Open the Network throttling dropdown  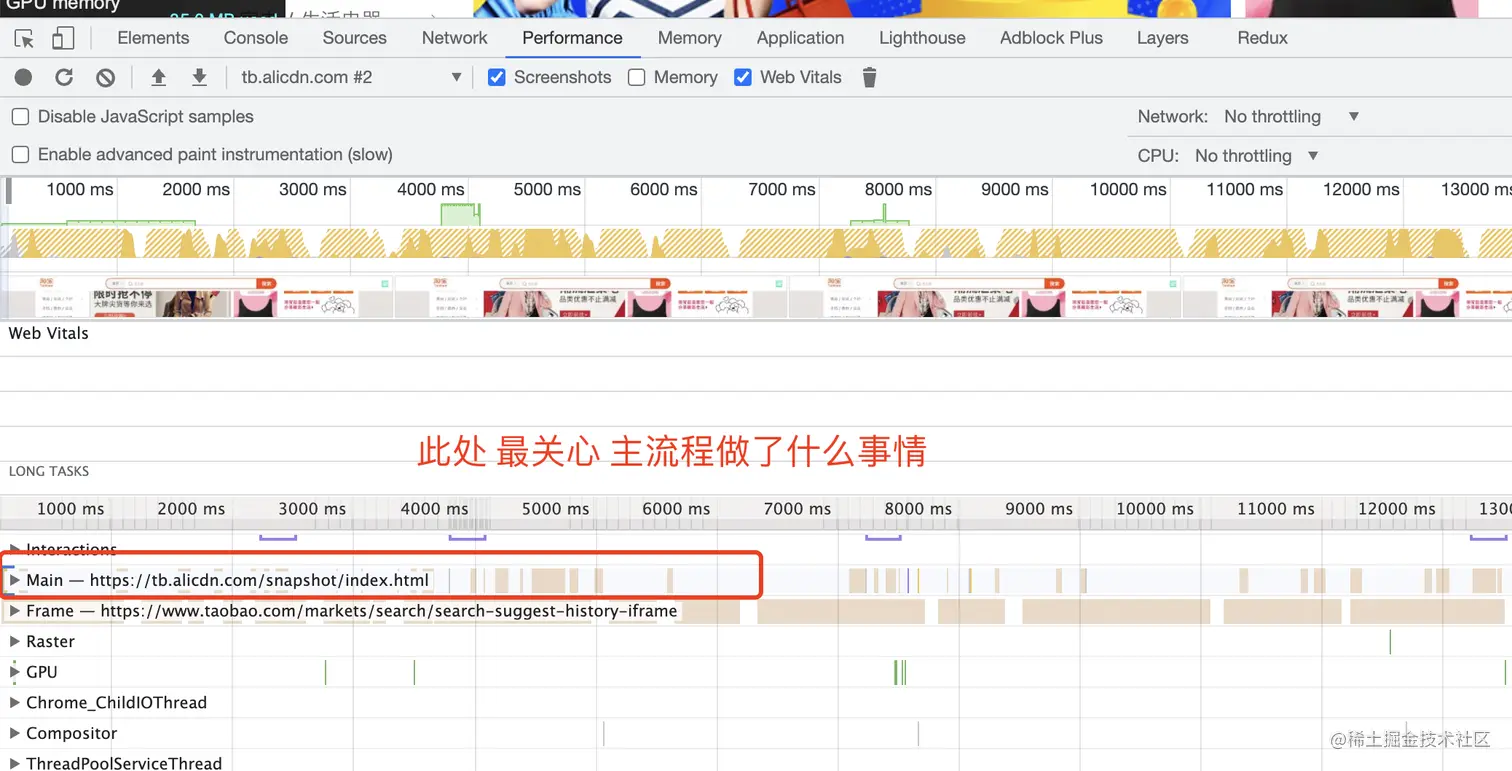pos(1291,117)
